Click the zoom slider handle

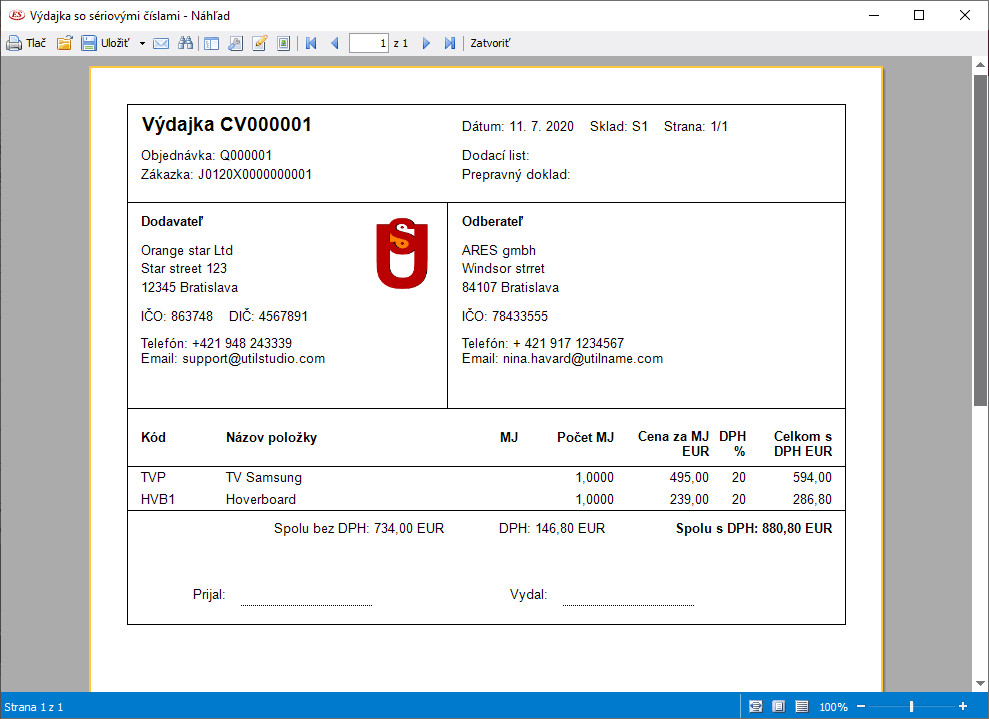[x=911, y=707]
